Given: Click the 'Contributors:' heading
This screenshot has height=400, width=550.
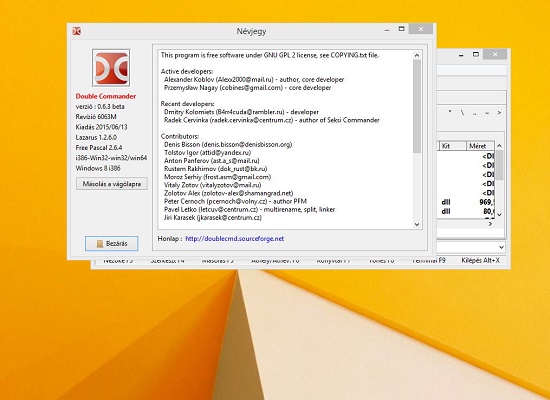Looking at the screenshot, I should 180,136.
